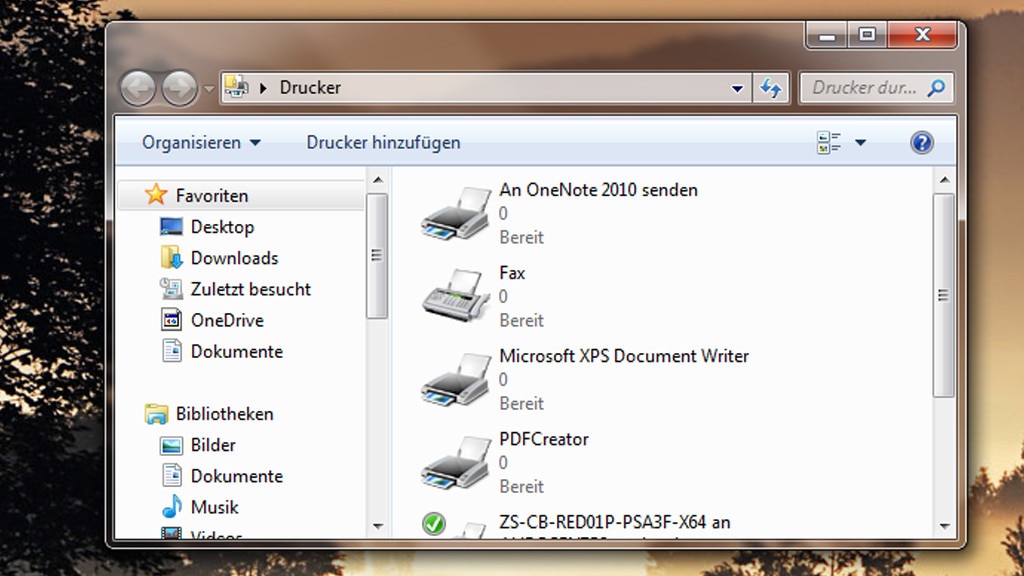Click the search magnifier icon
This screenshot has width=1024, height=576.
click(936, 88)
